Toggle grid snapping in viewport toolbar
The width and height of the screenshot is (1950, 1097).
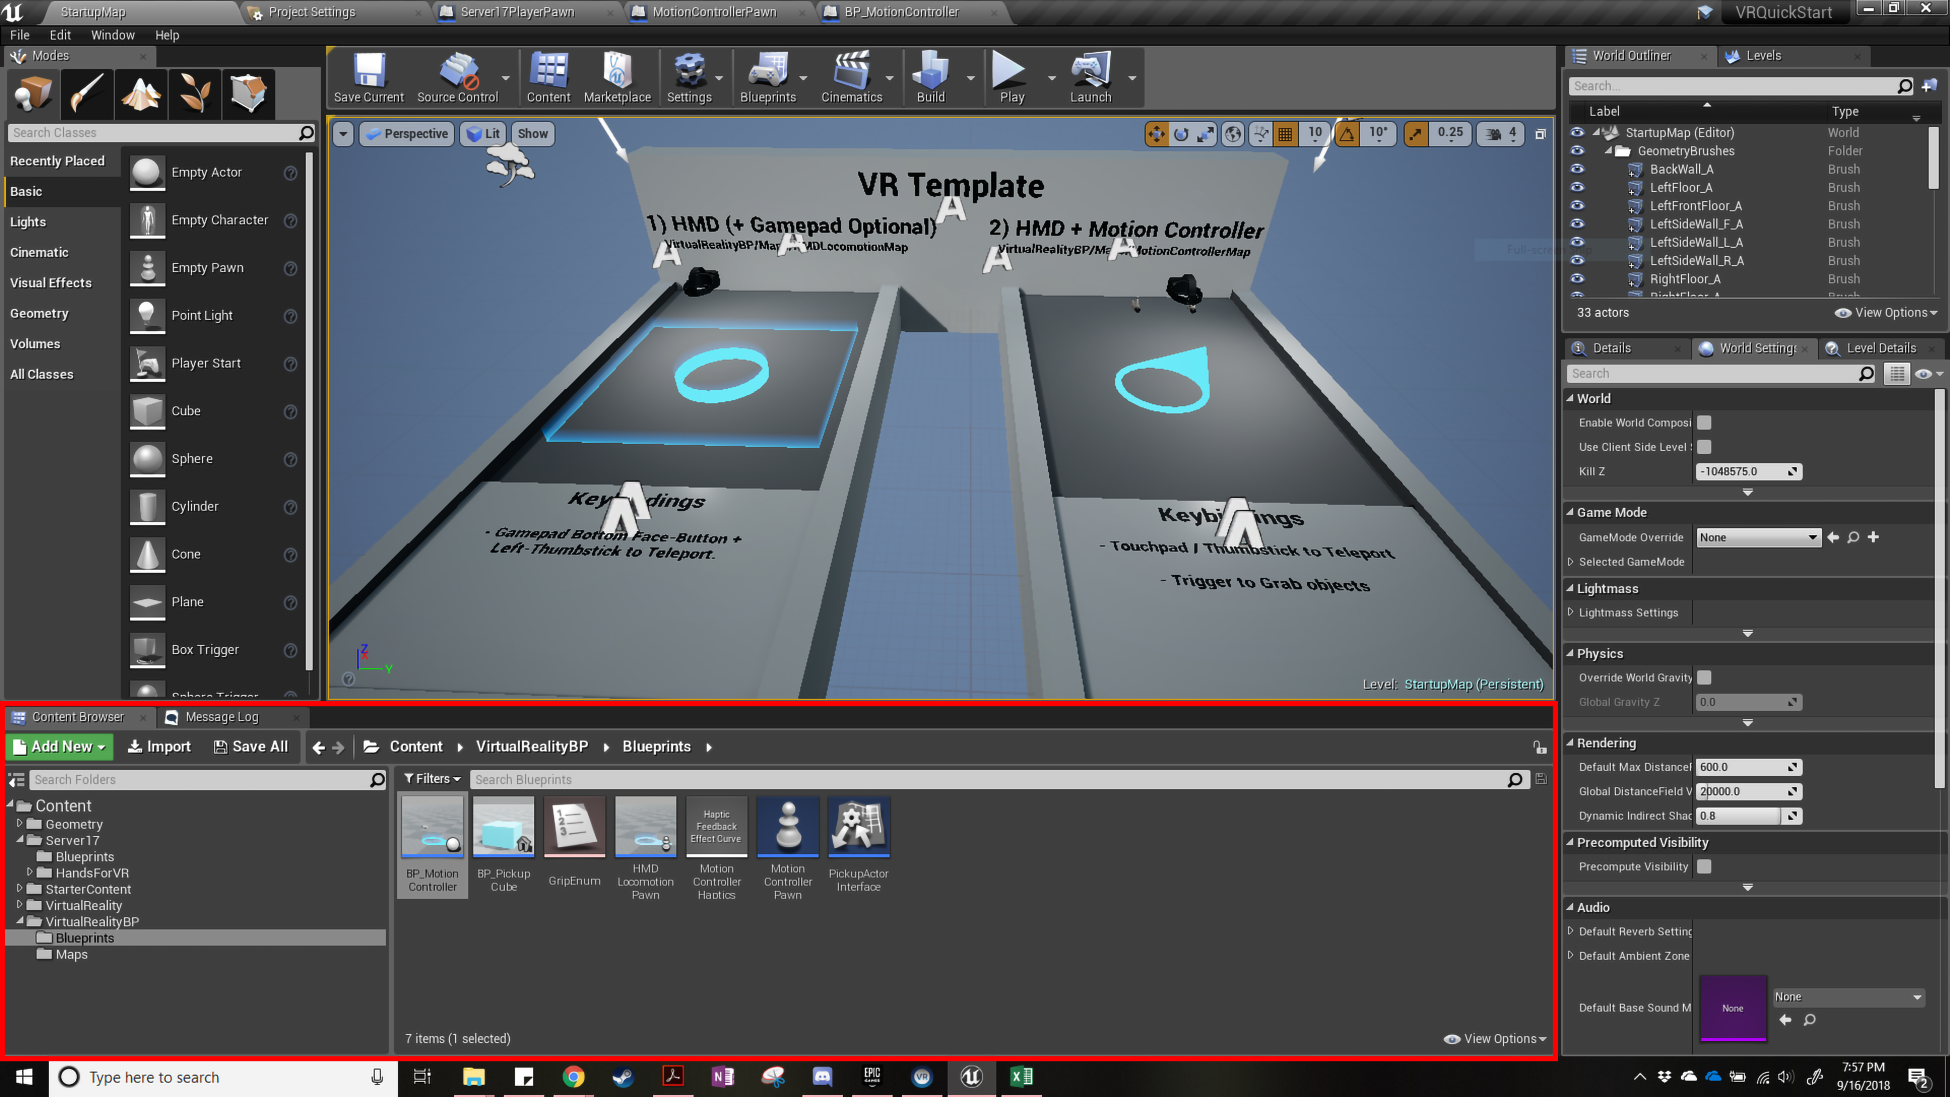1286,133
